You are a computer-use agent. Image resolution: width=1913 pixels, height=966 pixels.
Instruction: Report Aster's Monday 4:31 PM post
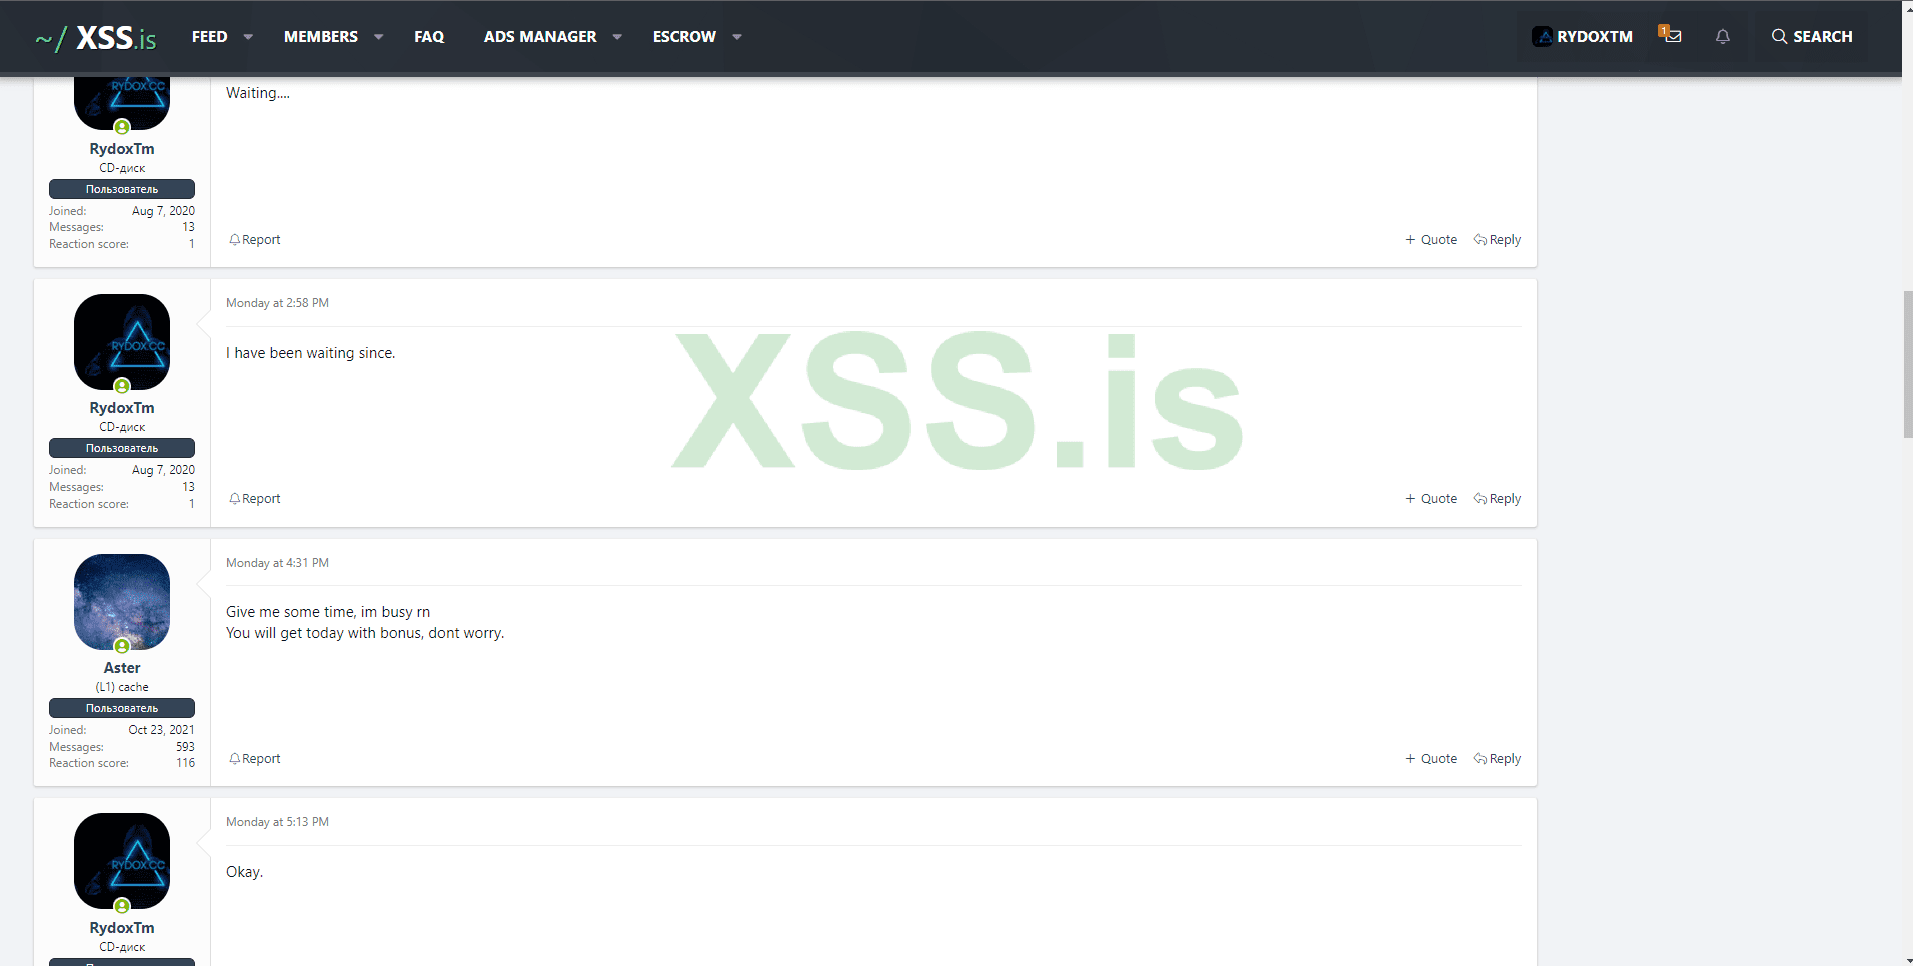tap(255, 759)
